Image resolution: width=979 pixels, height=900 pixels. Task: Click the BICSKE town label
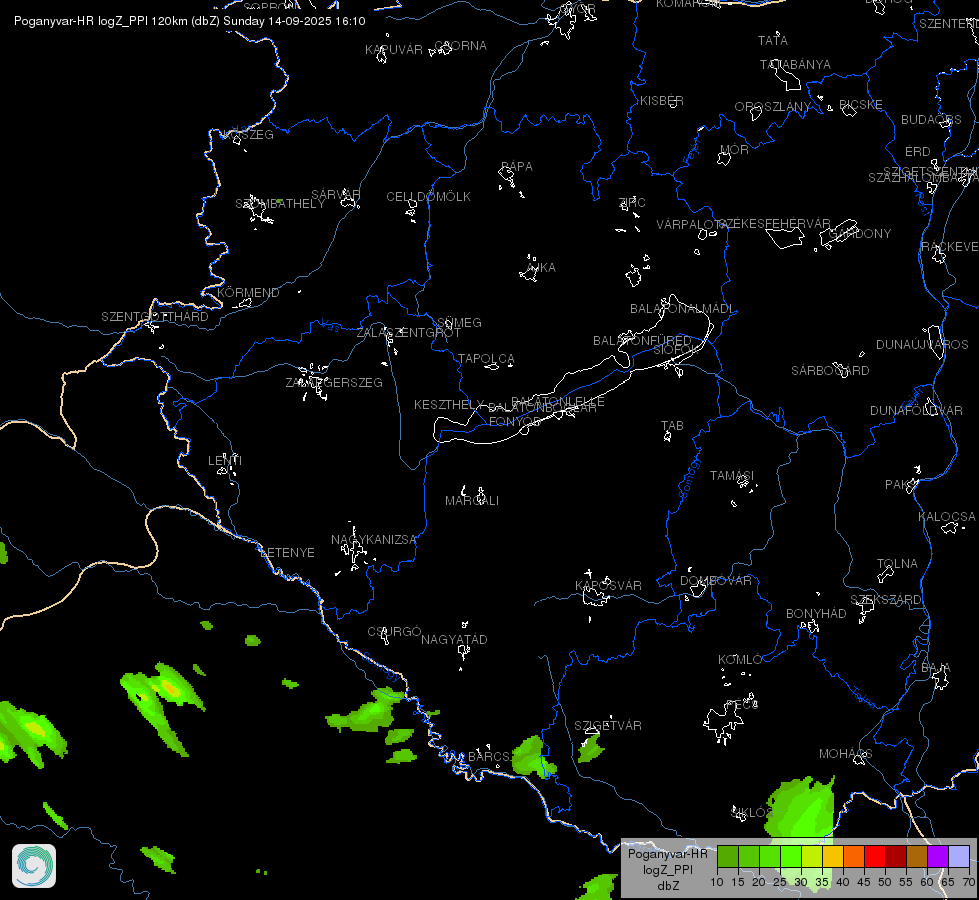[x=861, y=105]
